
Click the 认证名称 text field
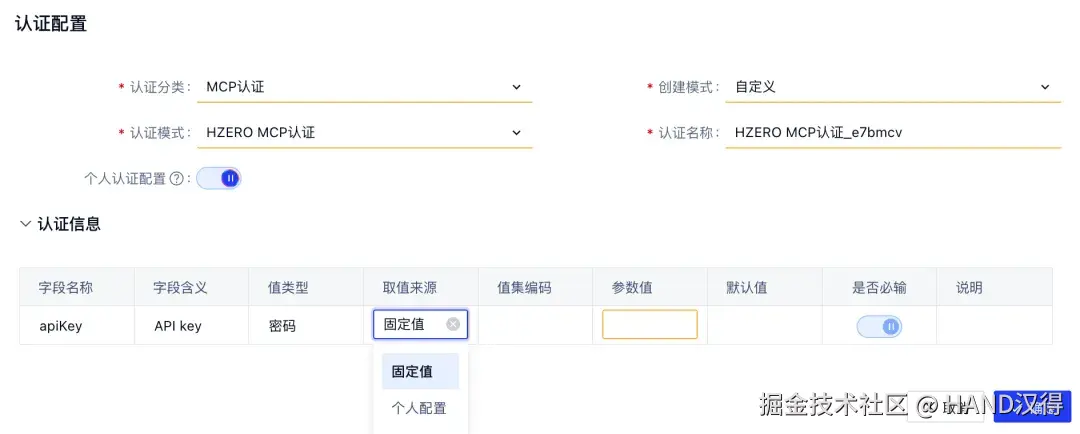pos(890,132)
